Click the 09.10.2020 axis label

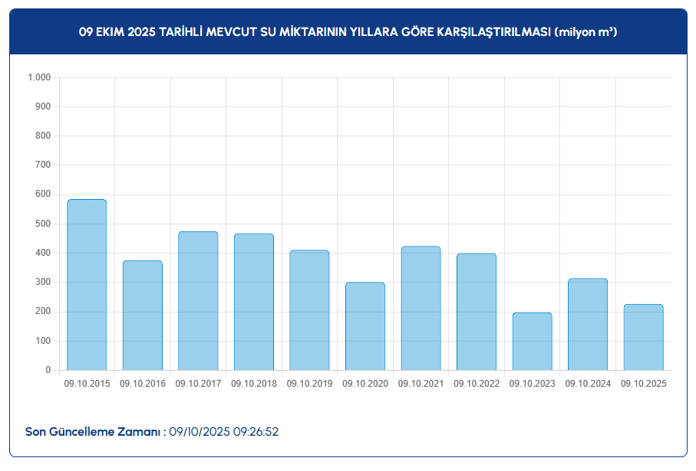tap(365, 384)
